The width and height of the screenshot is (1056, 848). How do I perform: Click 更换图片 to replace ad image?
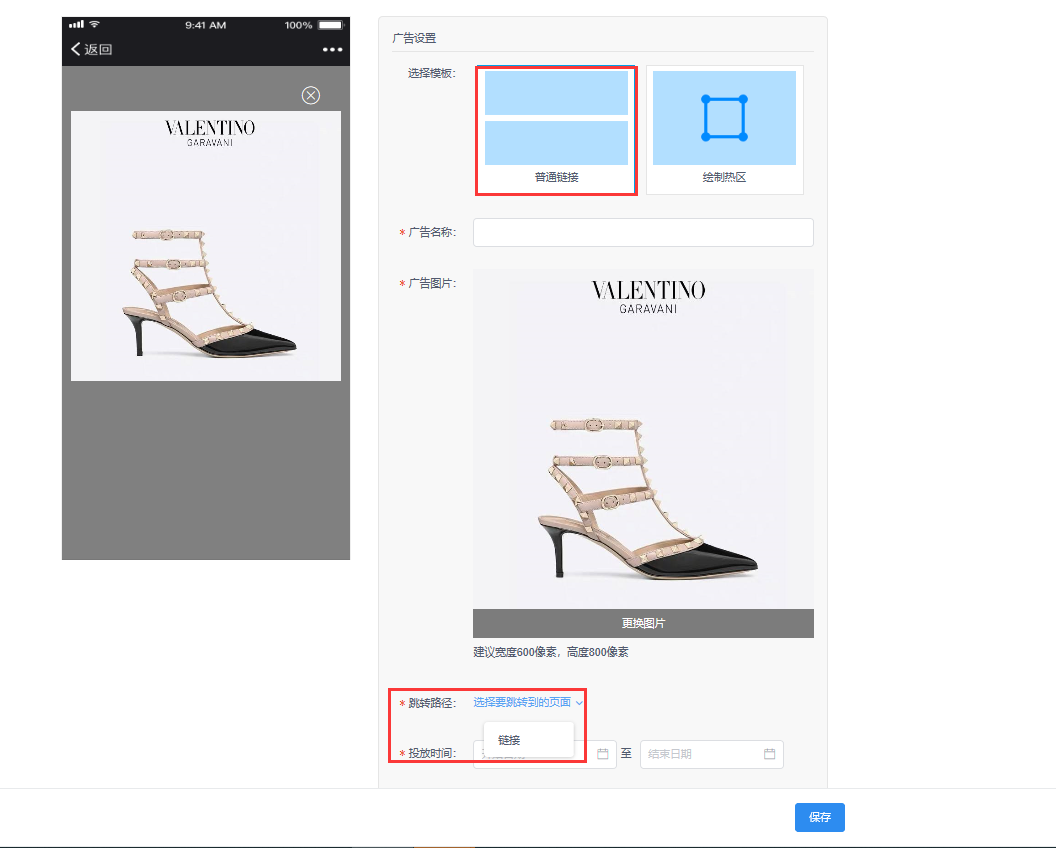point(643,623)
